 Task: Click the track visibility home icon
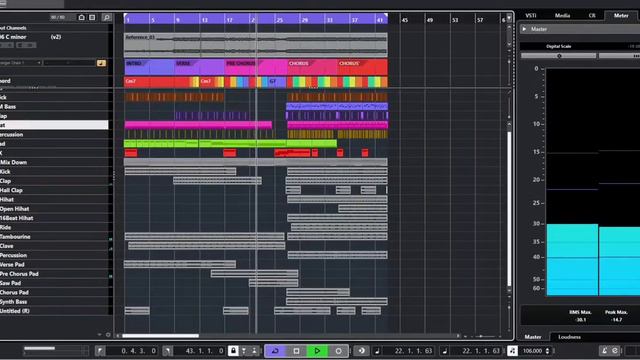[x=81, y=17]
